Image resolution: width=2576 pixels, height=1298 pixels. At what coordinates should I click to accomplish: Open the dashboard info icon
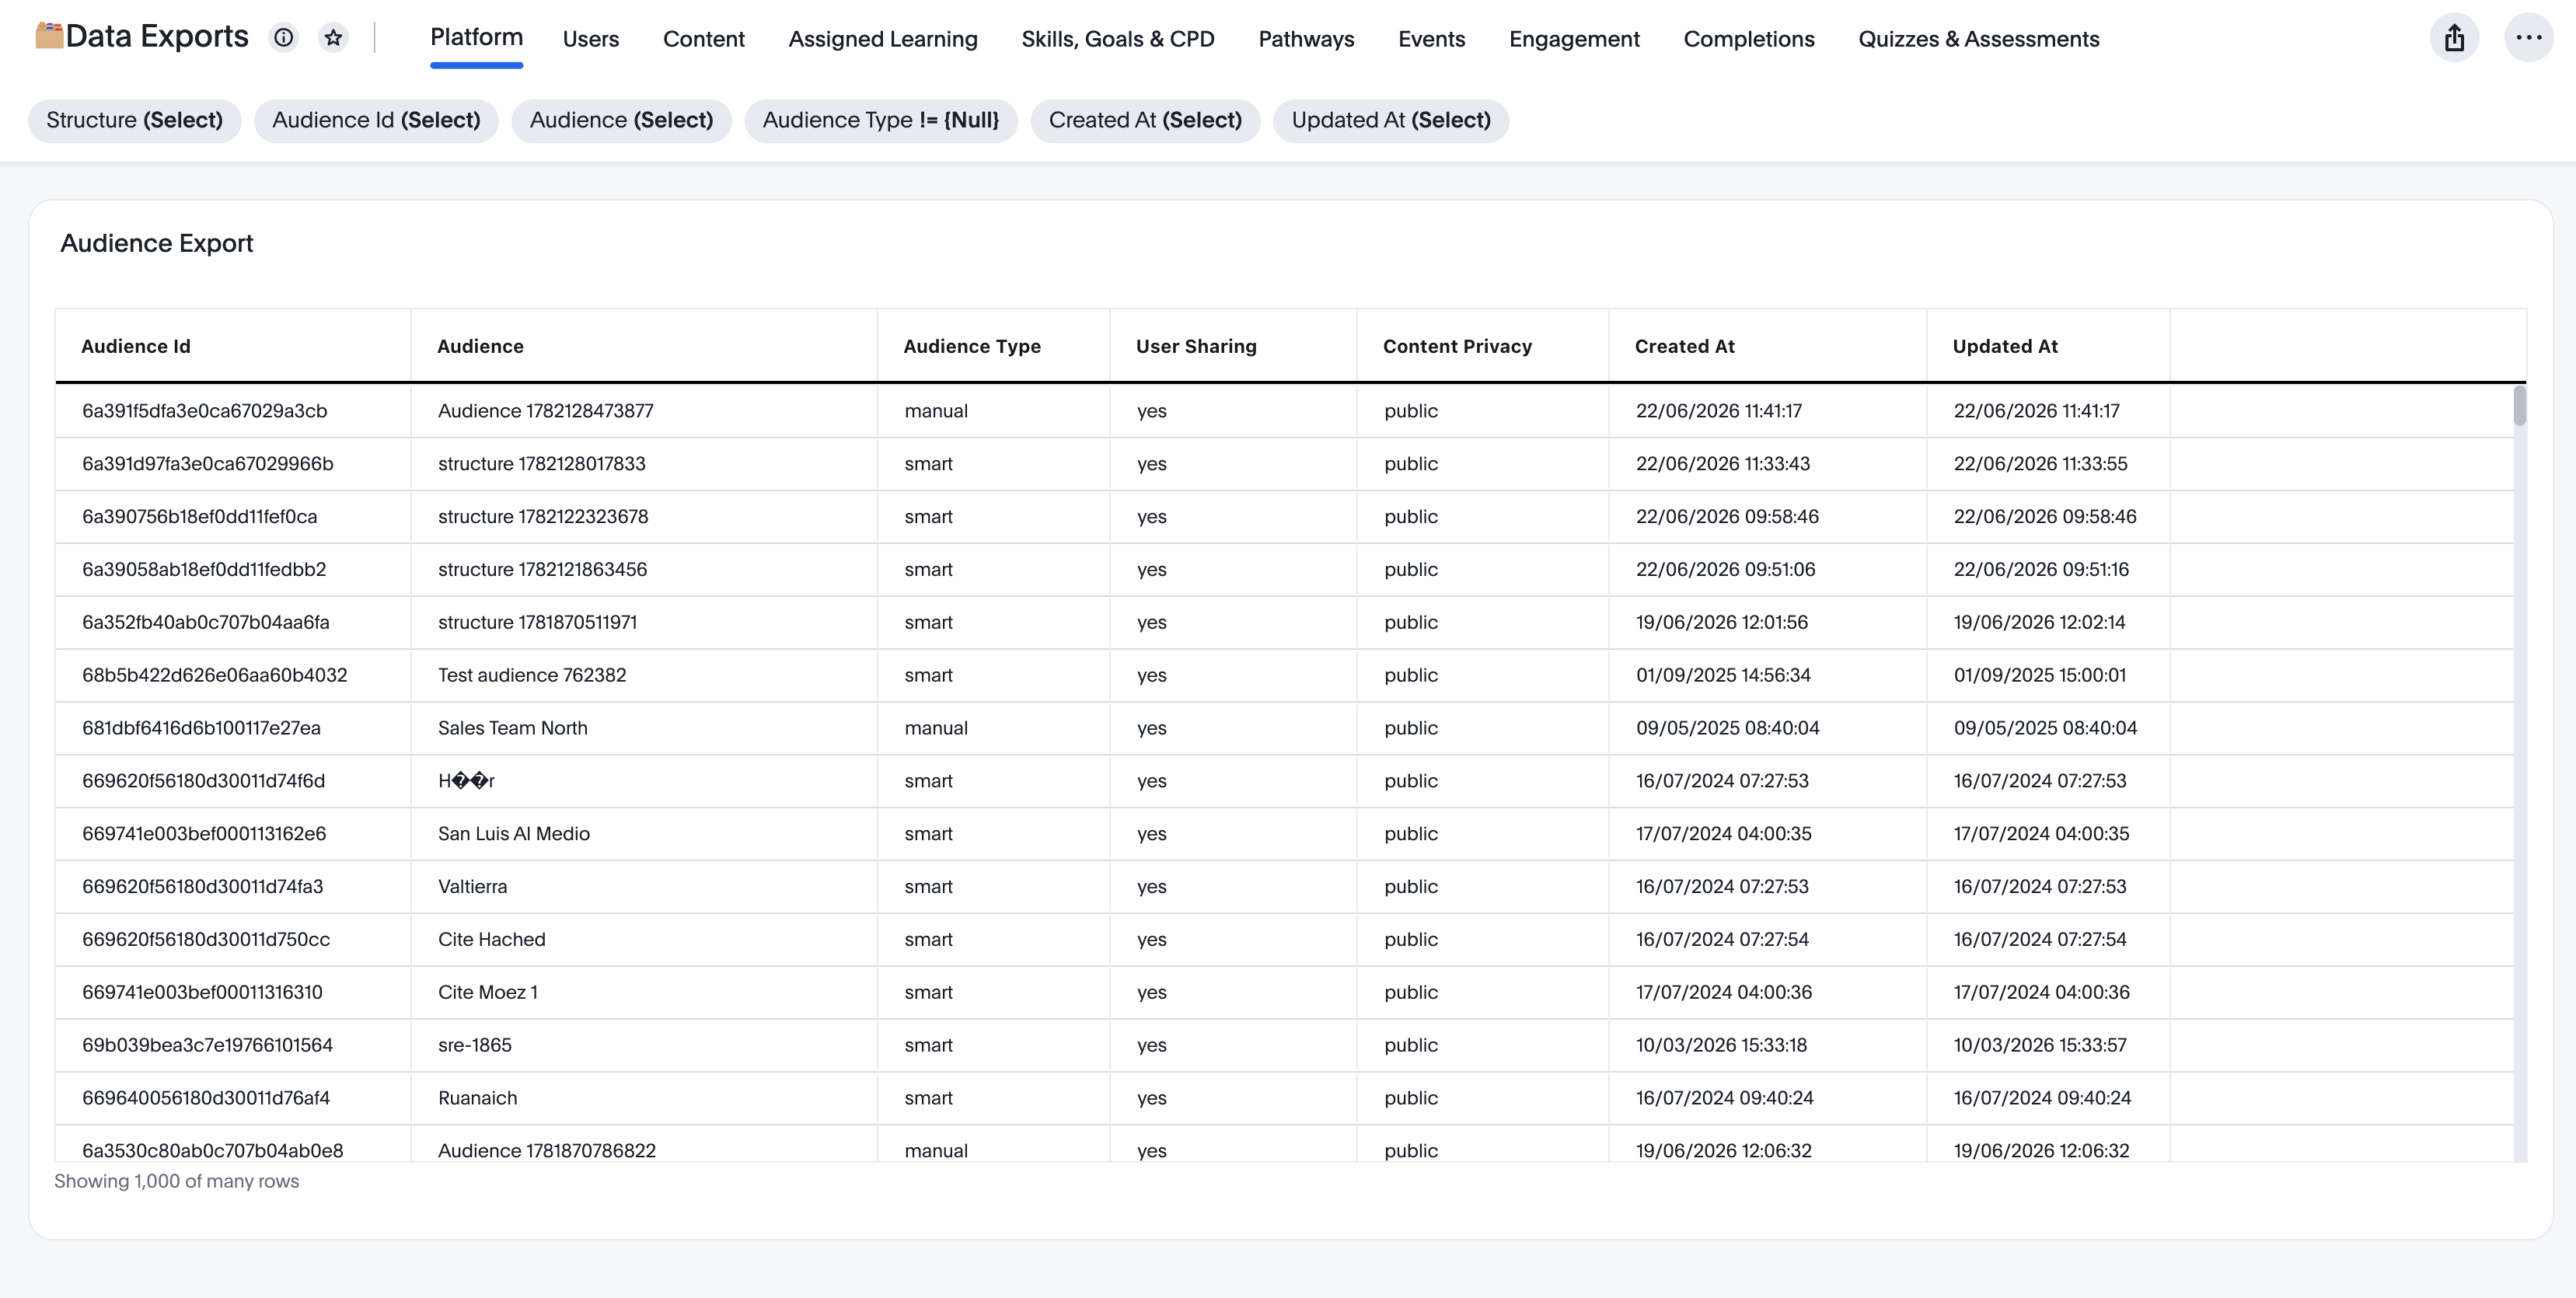pyautogui.click(x=284, y=38)
